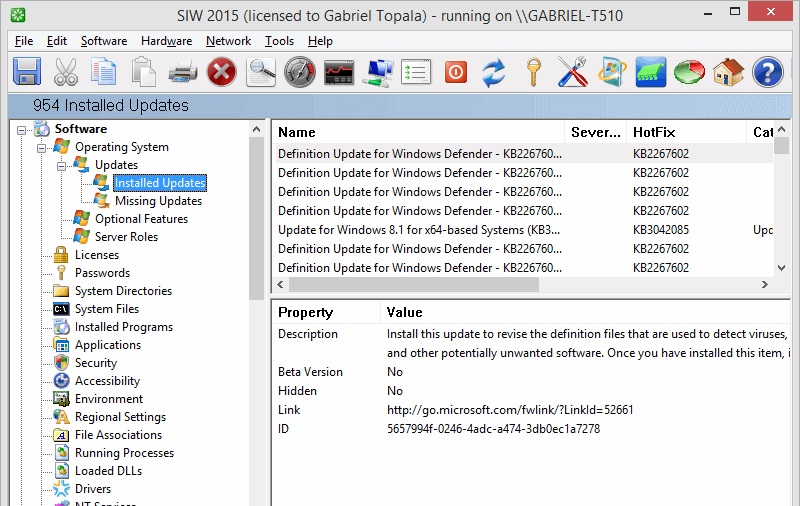The image size is (800, 506).
Task: Collapse the Software tree node
Action: (21, 130)
